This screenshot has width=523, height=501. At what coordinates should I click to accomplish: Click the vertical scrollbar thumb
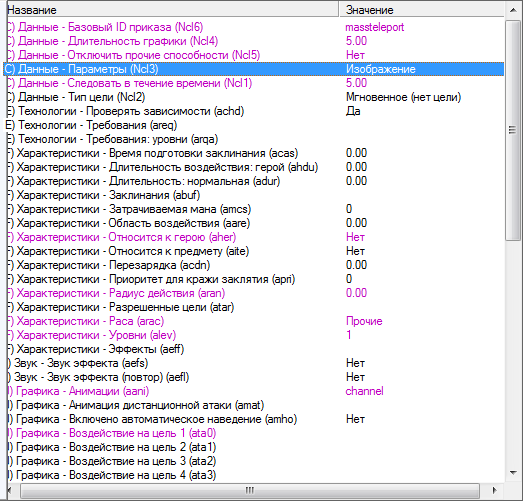[x=513, y=130]
